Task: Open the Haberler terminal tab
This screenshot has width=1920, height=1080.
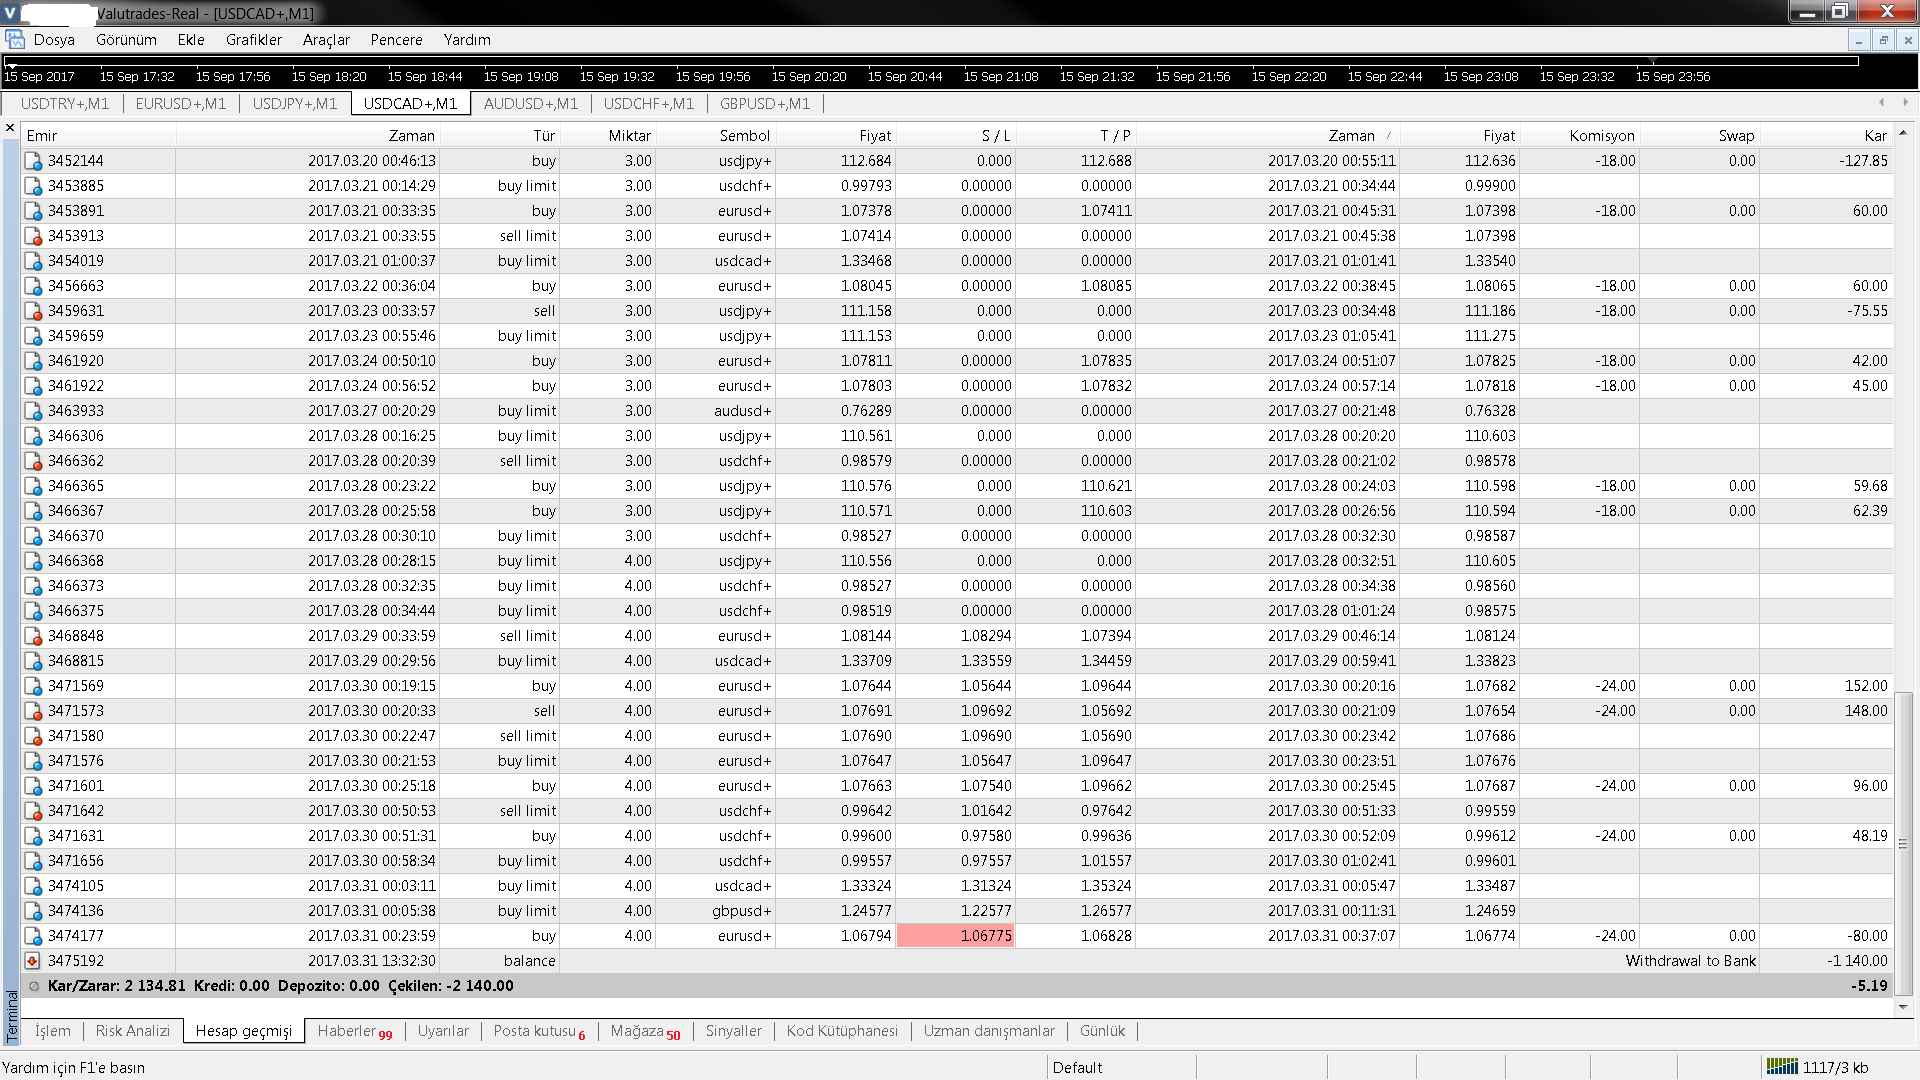Action: 355,1031
